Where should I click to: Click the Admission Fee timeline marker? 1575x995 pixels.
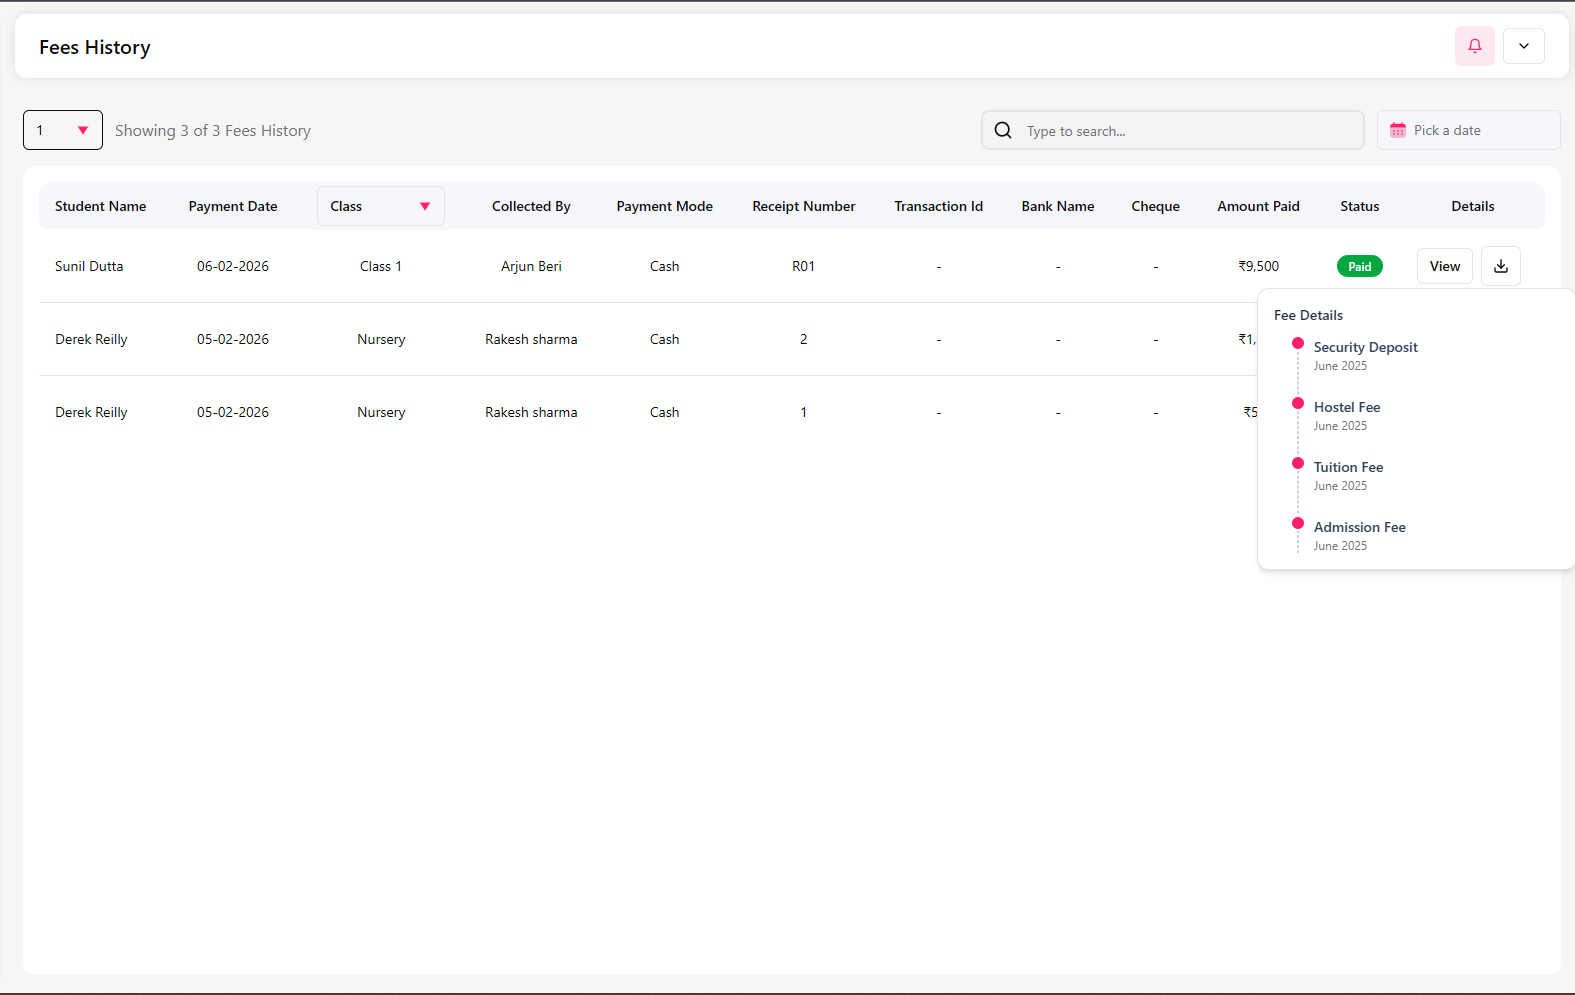[x=1298, y=524]
